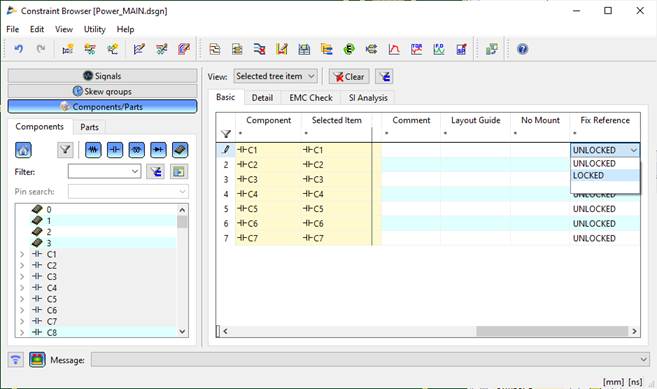Click the first pencil-on-graph edit toolbar icon

[x=139, y=49]
